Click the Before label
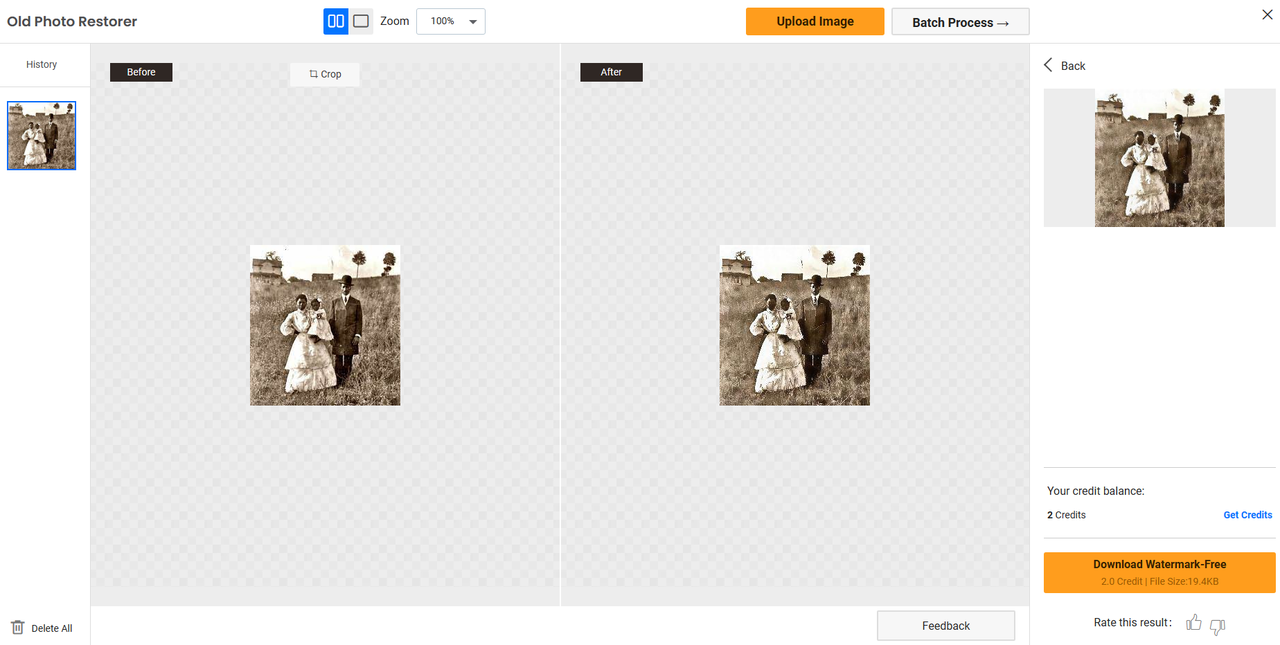Screen dimensions: 1280x645 (141, 72)
